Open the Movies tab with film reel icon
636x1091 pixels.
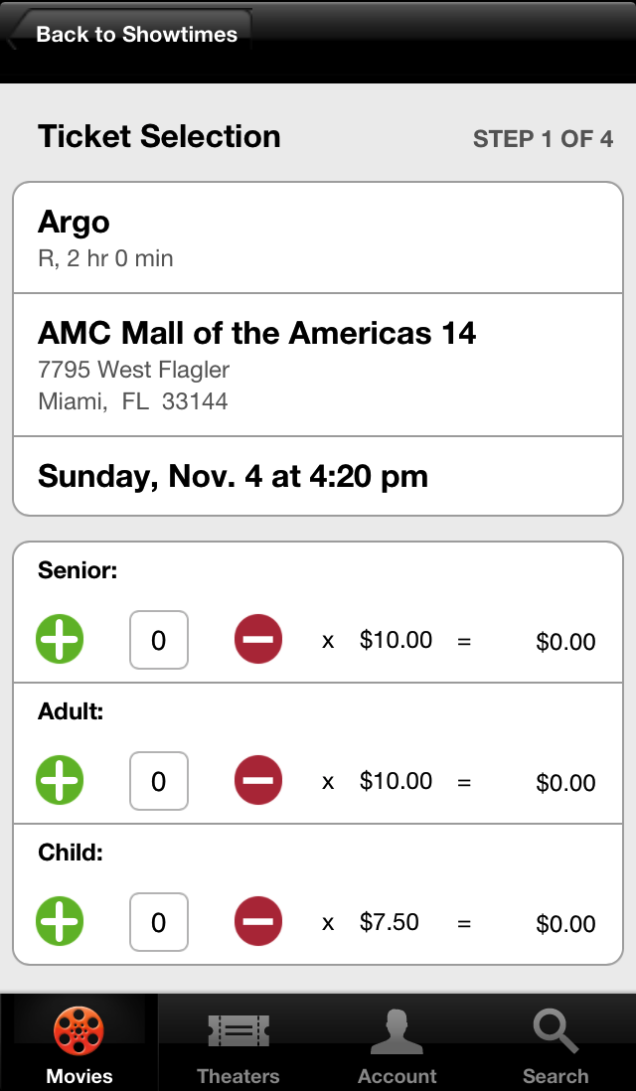[79, 1042]
